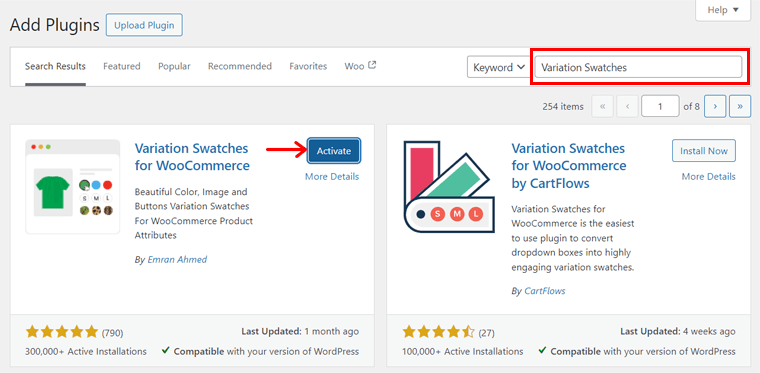Open the Favorites tab
Screen dimensions: 760x373
[308, 66]
